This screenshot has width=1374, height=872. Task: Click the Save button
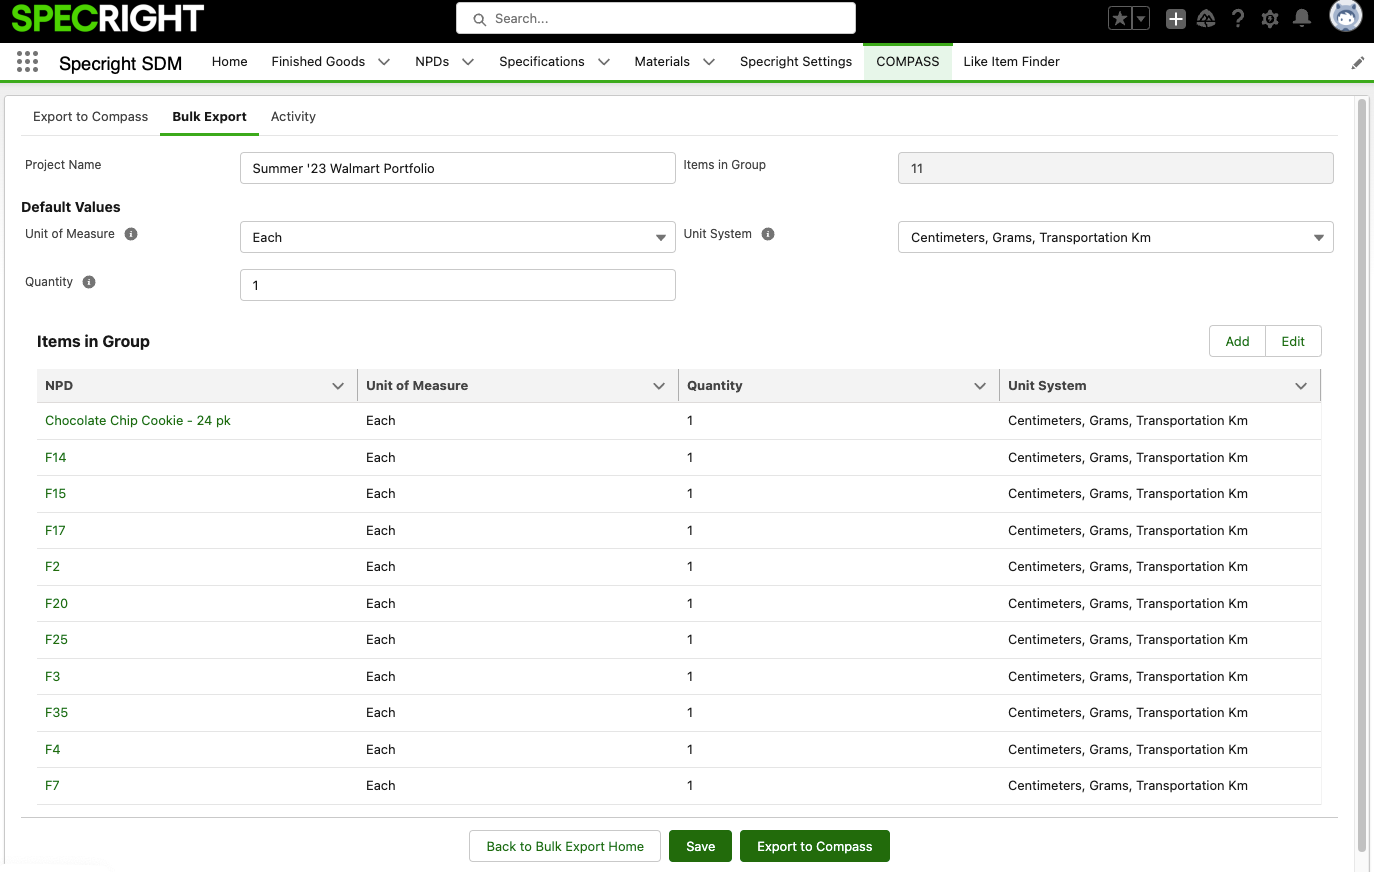[700, 846]
